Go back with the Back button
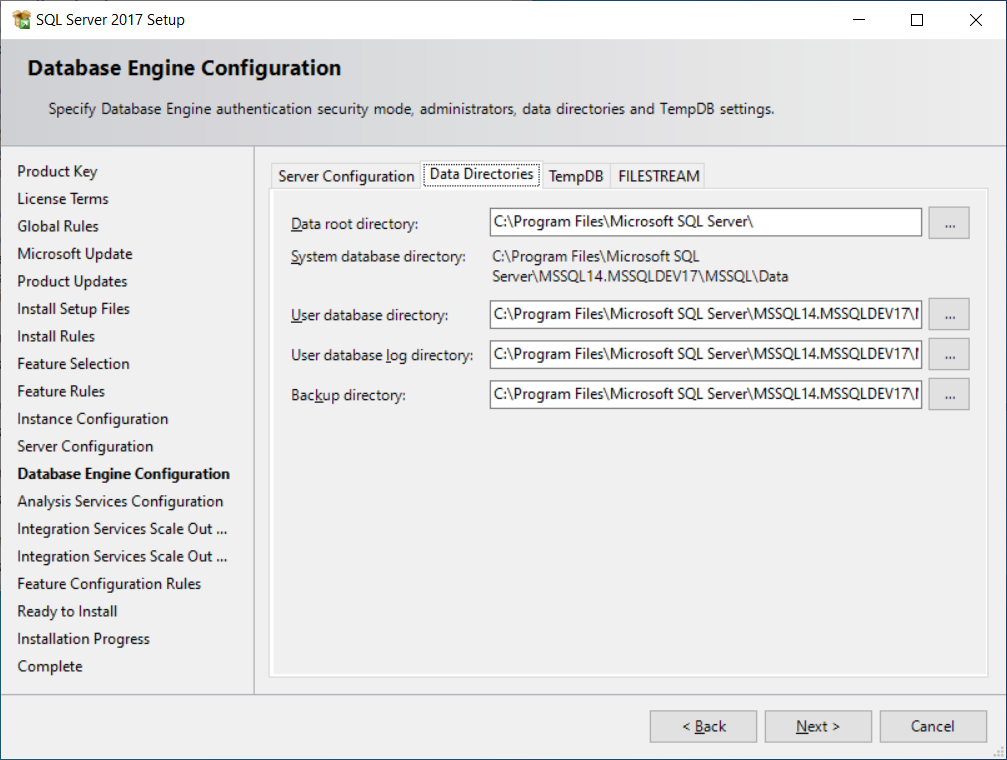This screenshot has width=1007, height=760. [x=703, y=727]
